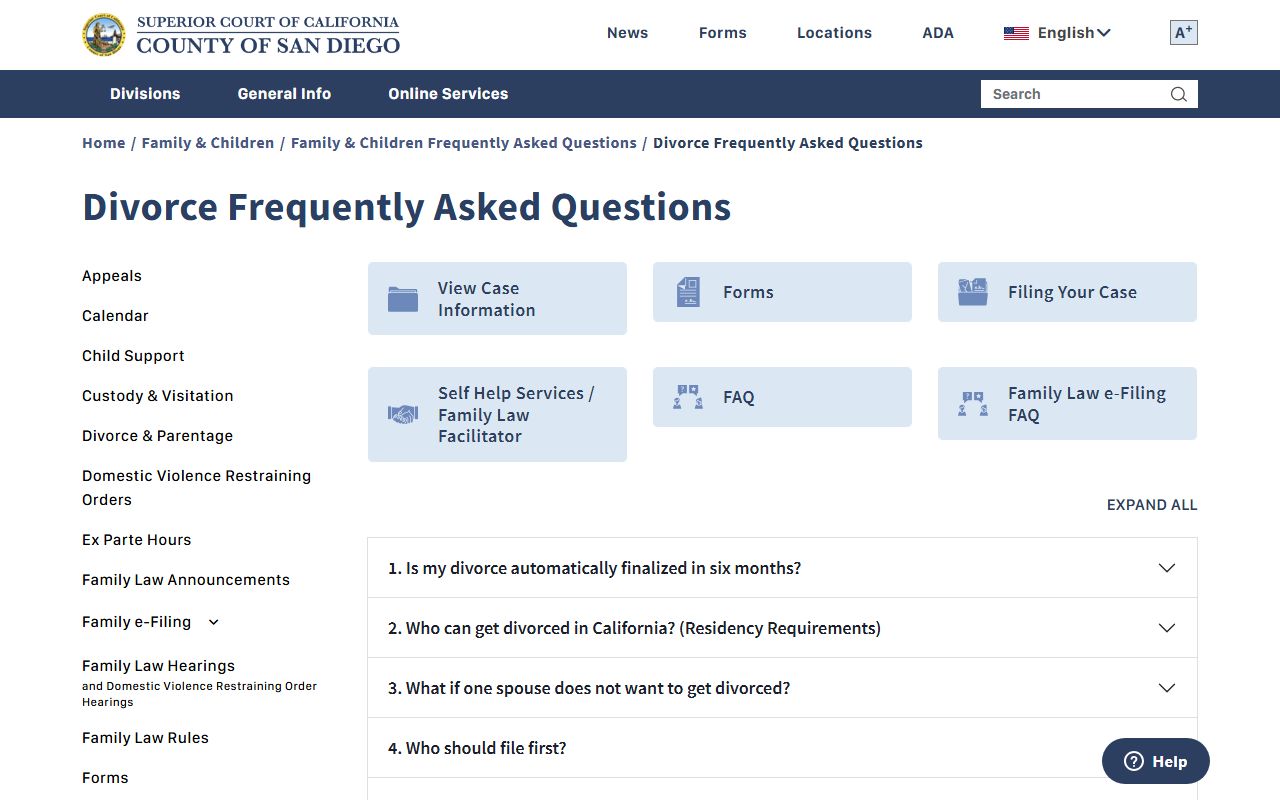The height and width of the screenshot is (800, 1280).
Task: Click the San Diego Superior Court seal logo
Action: [x=104, y=35]
